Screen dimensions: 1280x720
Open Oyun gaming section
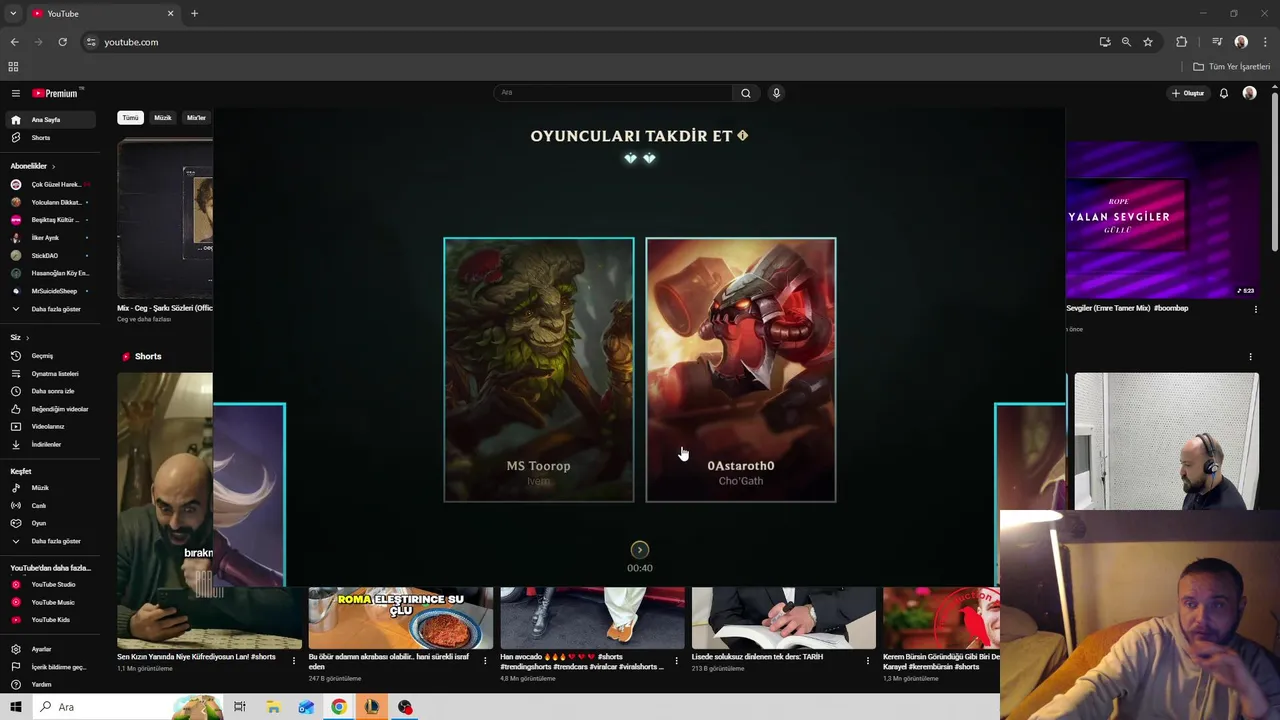[x=52, y=523]
